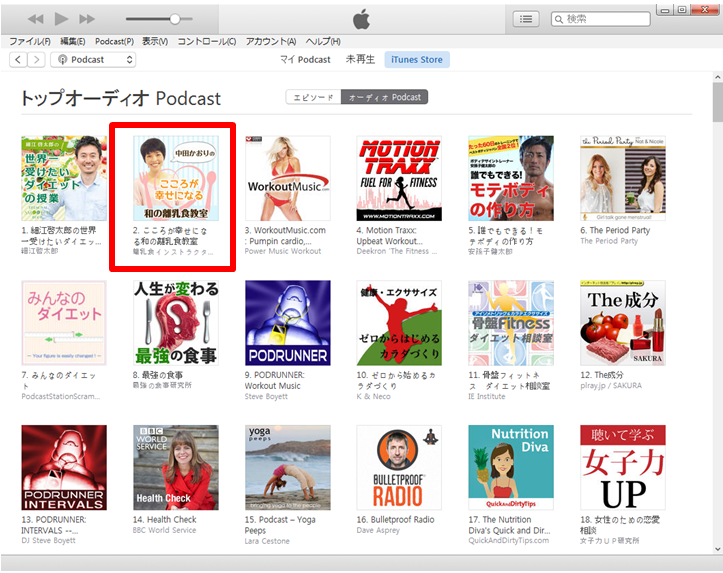Switch to マイ Podcast tab
Viewport: 723px width, 573px height.
[x=305, y=59]
